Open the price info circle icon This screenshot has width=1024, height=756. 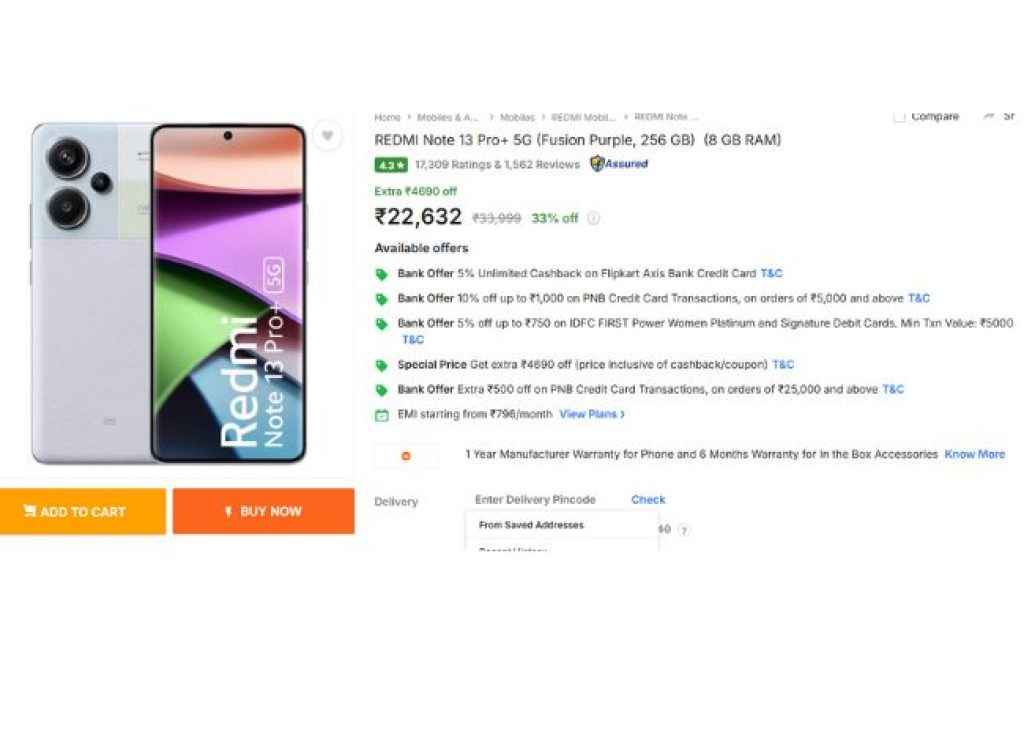(594, 218)
